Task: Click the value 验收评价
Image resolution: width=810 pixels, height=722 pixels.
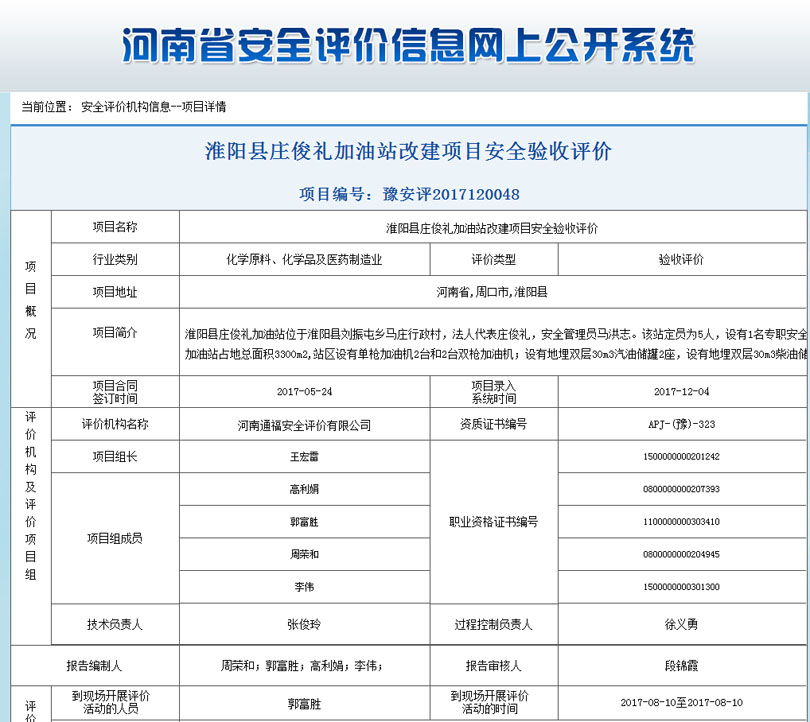Action: point(681,260)
